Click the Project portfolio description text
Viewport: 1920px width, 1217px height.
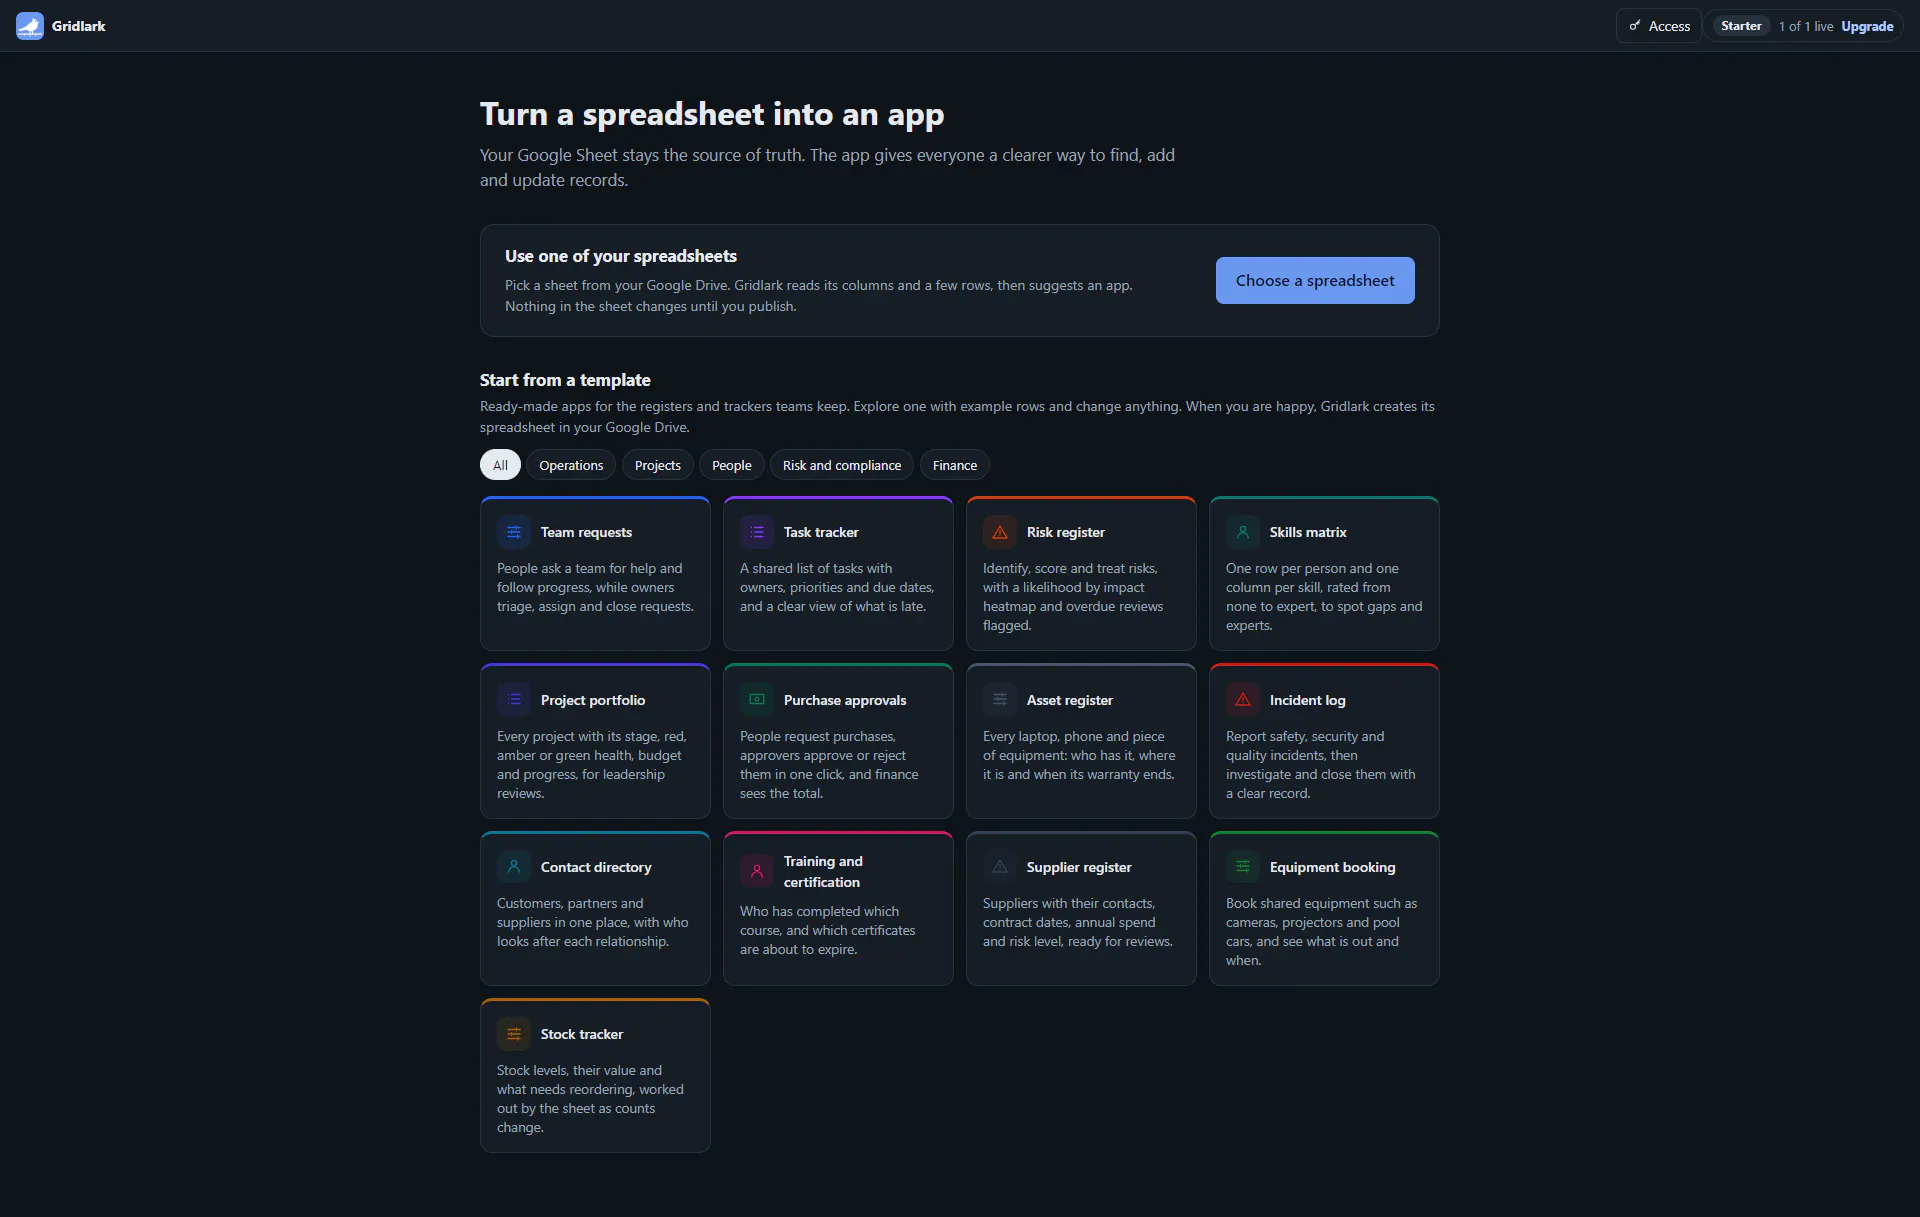pyautogui.click(x=592, y=765)
